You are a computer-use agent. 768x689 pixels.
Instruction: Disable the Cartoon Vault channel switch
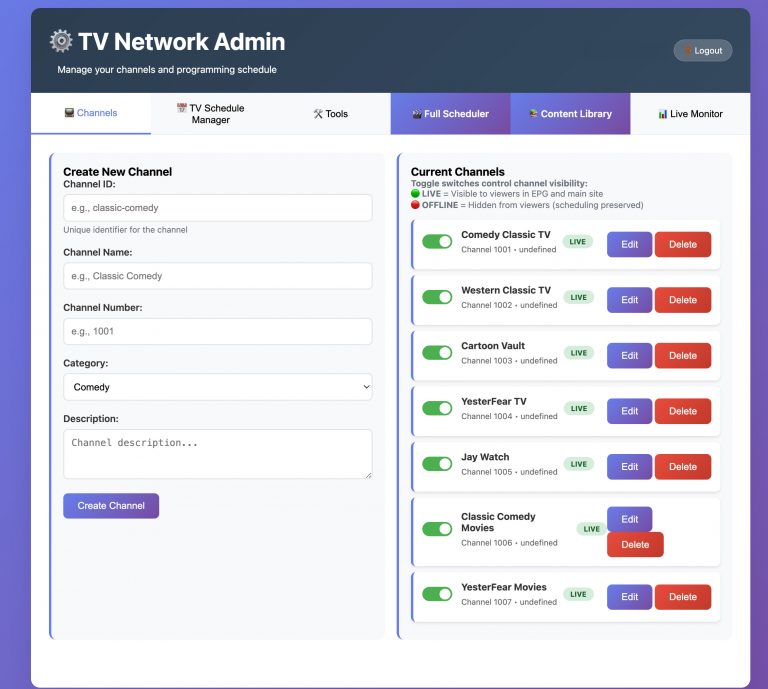(x=437, y=353)
